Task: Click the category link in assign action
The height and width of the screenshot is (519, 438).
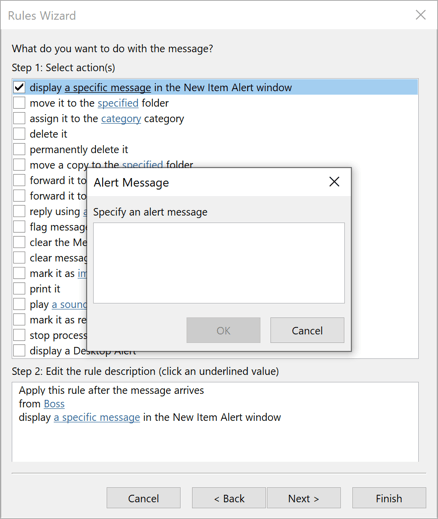Action: [x=121, y=119]
